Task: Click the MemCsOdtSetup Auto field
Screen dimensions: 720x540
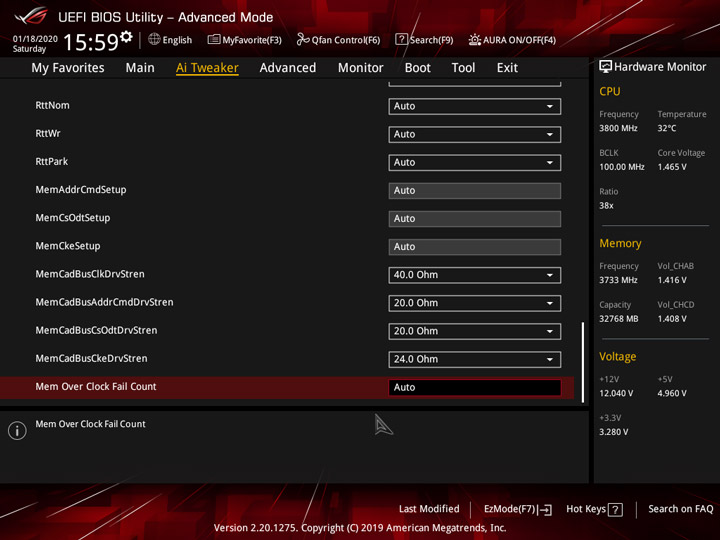Action: (474, 219)
